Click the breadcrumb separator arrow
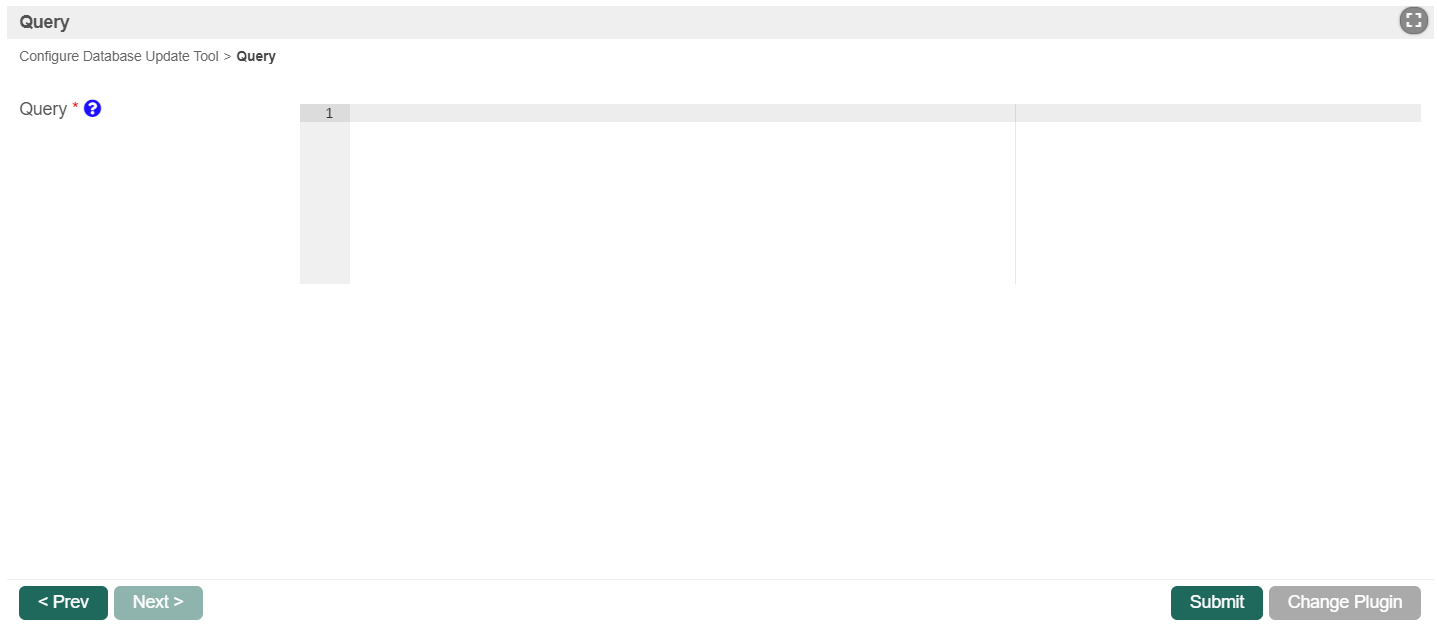Screen dimensions: 1437x635 click(227, 57)
